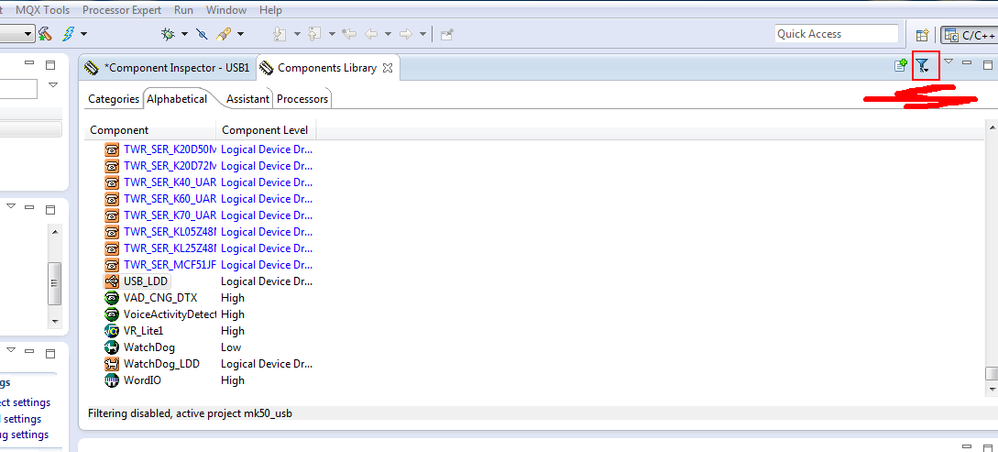Click the Previous Annotation icon
This screenshot has width=998, height=452.
pos(314,34)
